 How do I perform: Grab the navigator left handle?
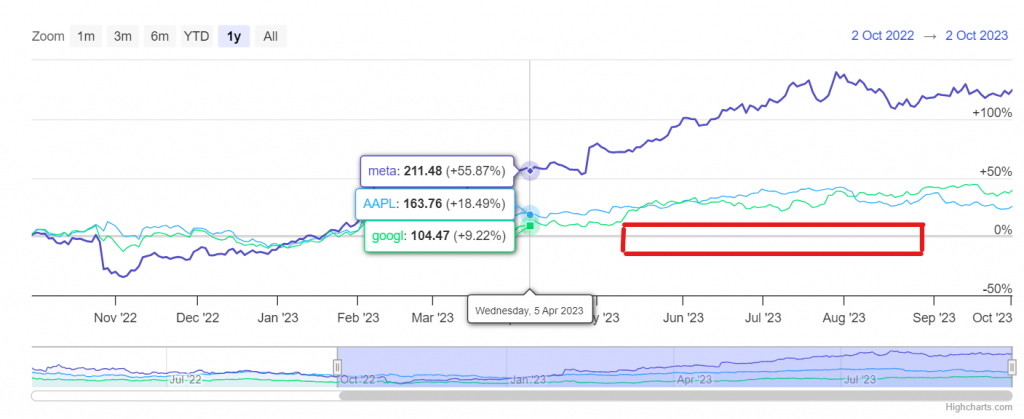(338, 365)
